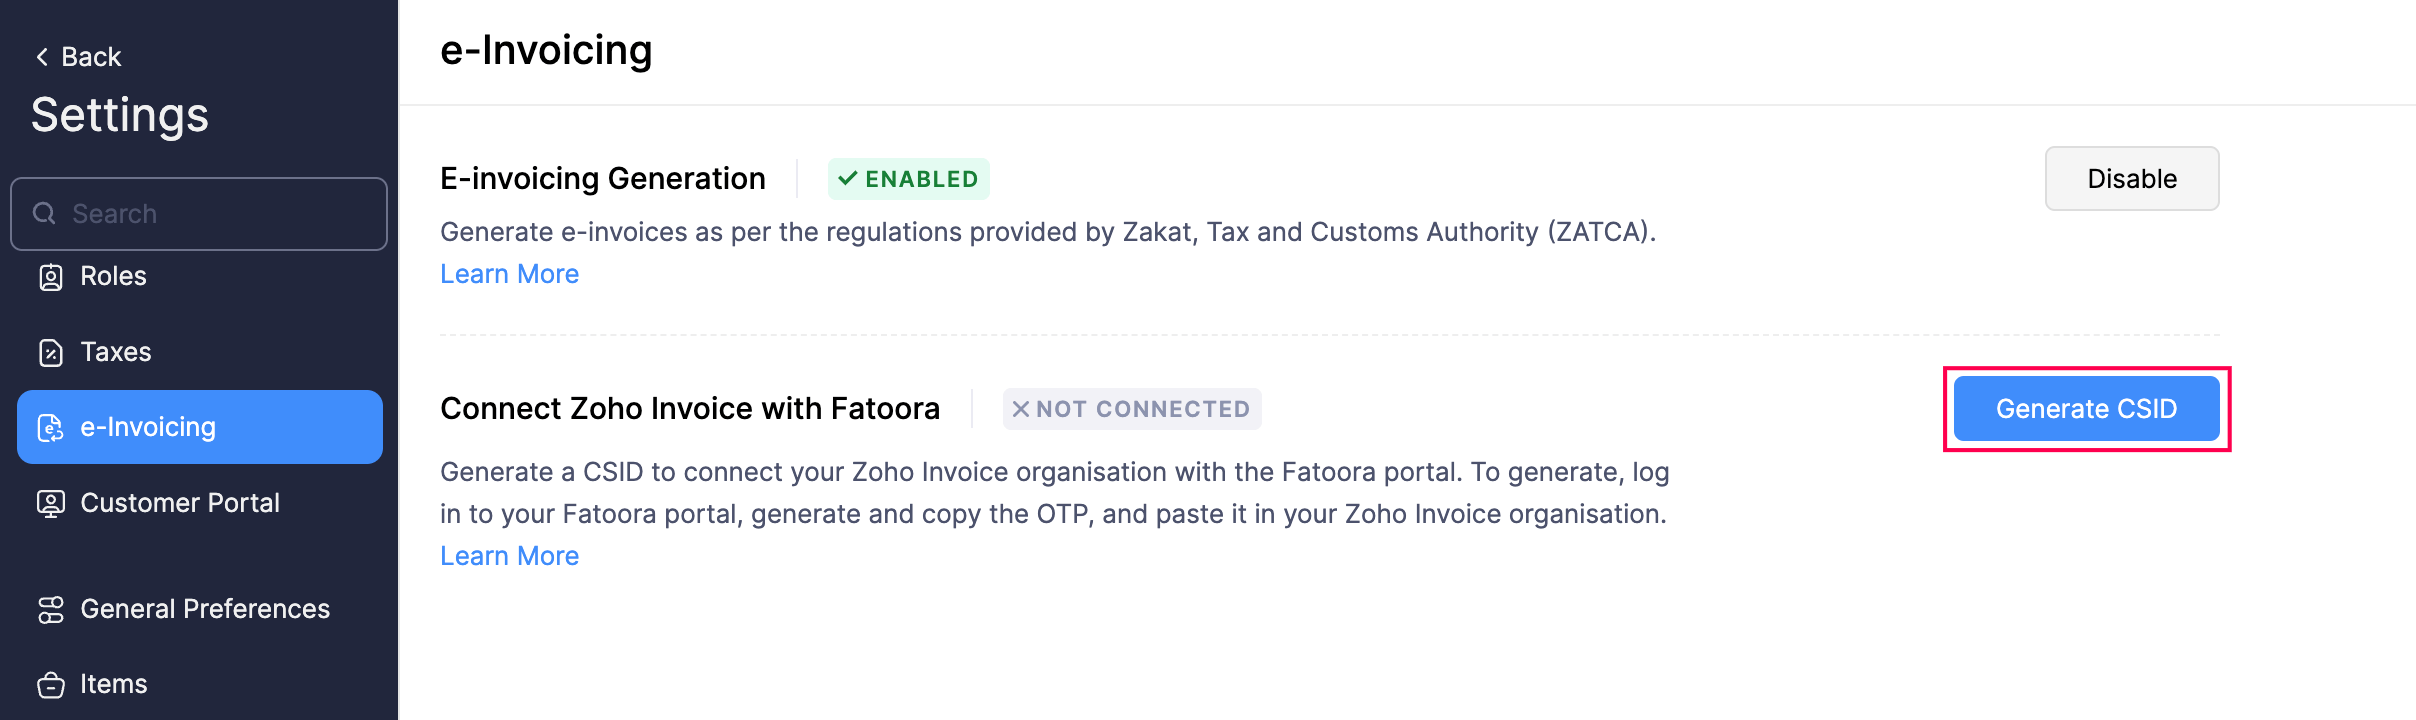Click the e-Invoicing document icon

[51, 428]
